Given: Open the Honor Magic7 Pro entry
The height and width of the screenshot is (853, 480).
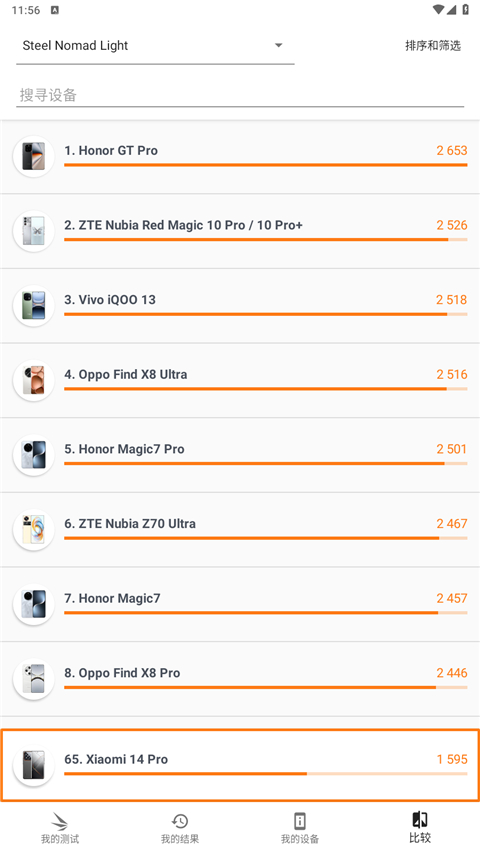Looking at the screenshot, I should (240, 455).
